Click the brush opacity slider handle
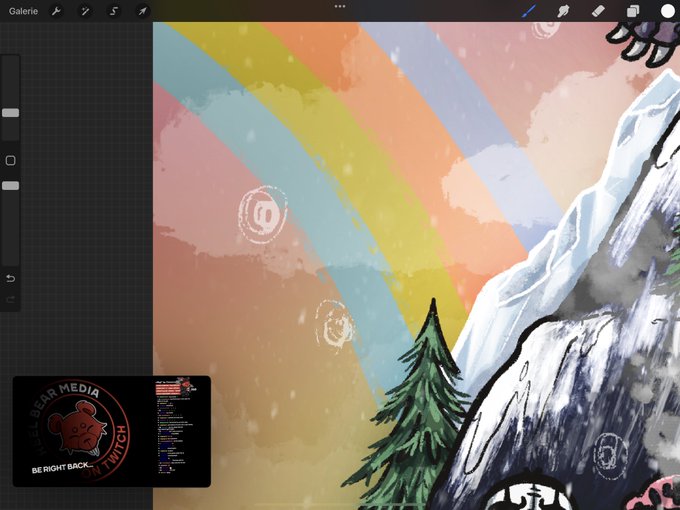This screenshot has width=680, height=510. pyautogui.click(x=10, y=186)
